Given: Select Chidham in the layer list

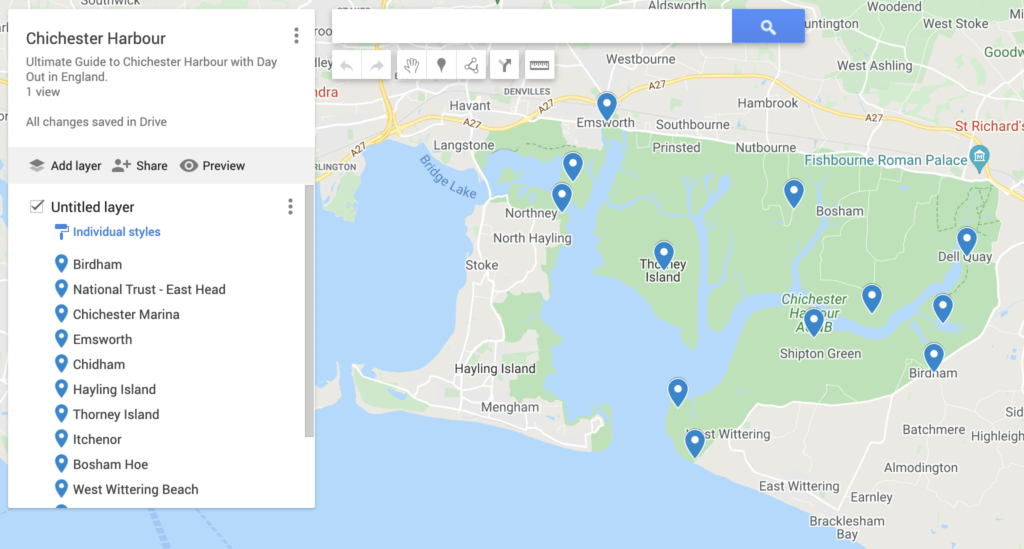Looking at the screenshot, I should click(99, 364).
